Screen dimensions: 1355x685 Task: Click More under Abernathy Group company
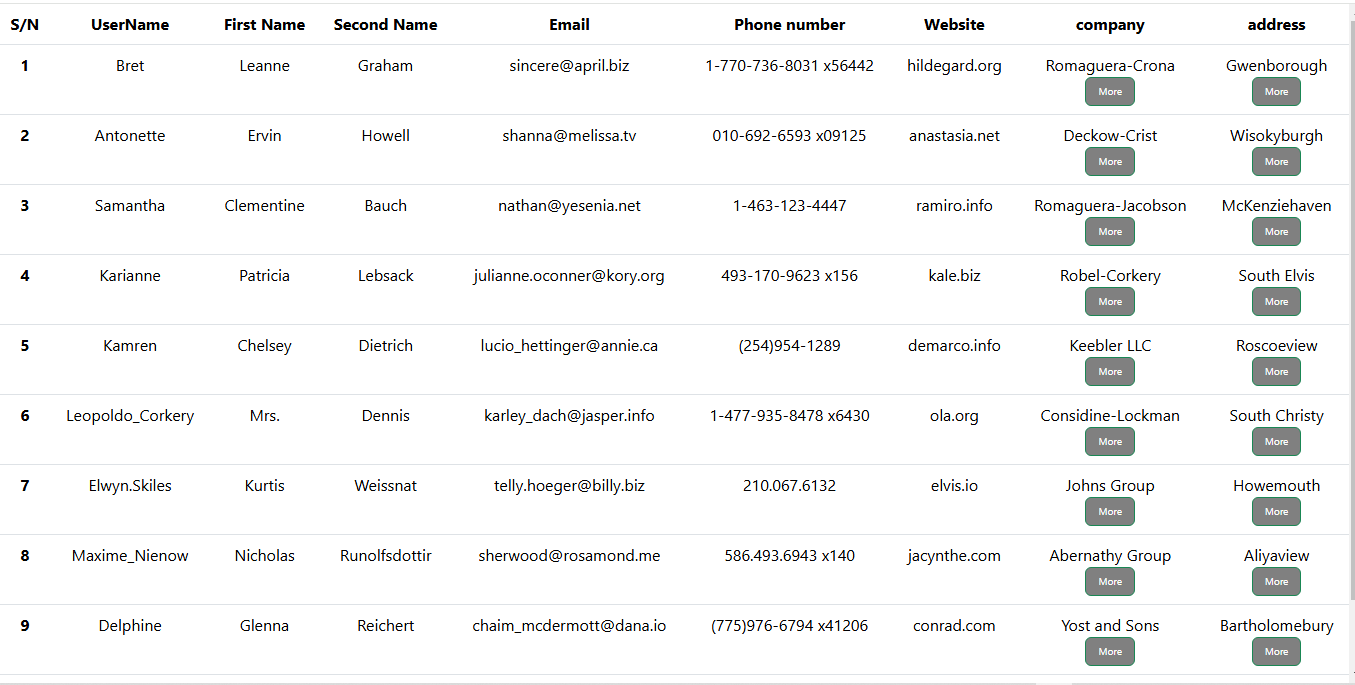pos(1110,582)
